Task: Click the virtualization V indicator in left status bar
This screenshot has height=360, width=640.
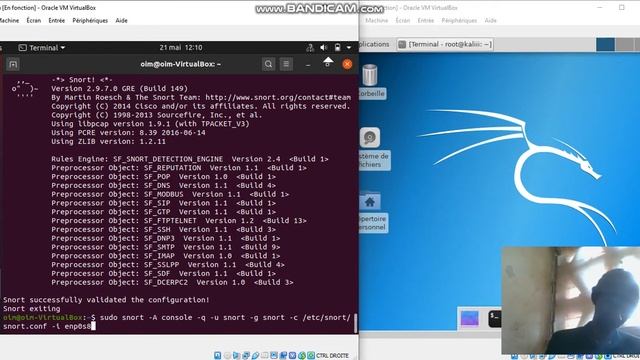Action: (x=292, y=356)
